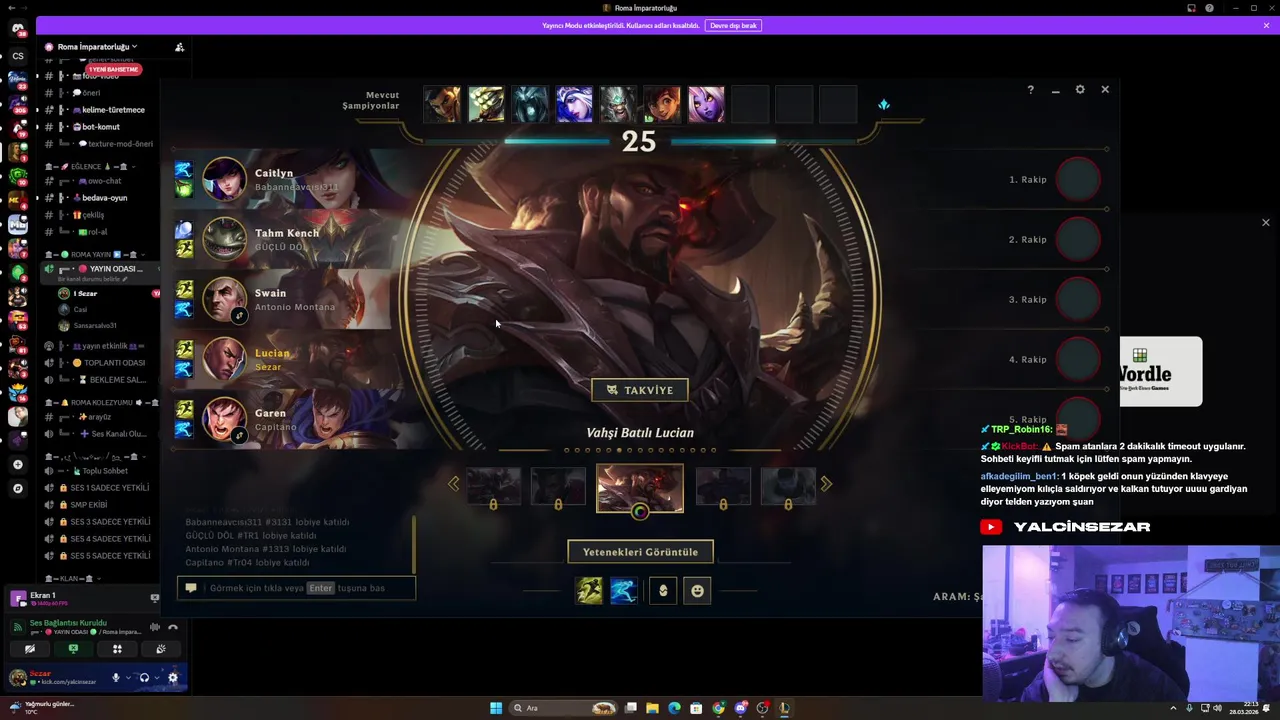Open the CS server icon
The height and width of the screenshot is (720, 1280).
pos(17,56)
